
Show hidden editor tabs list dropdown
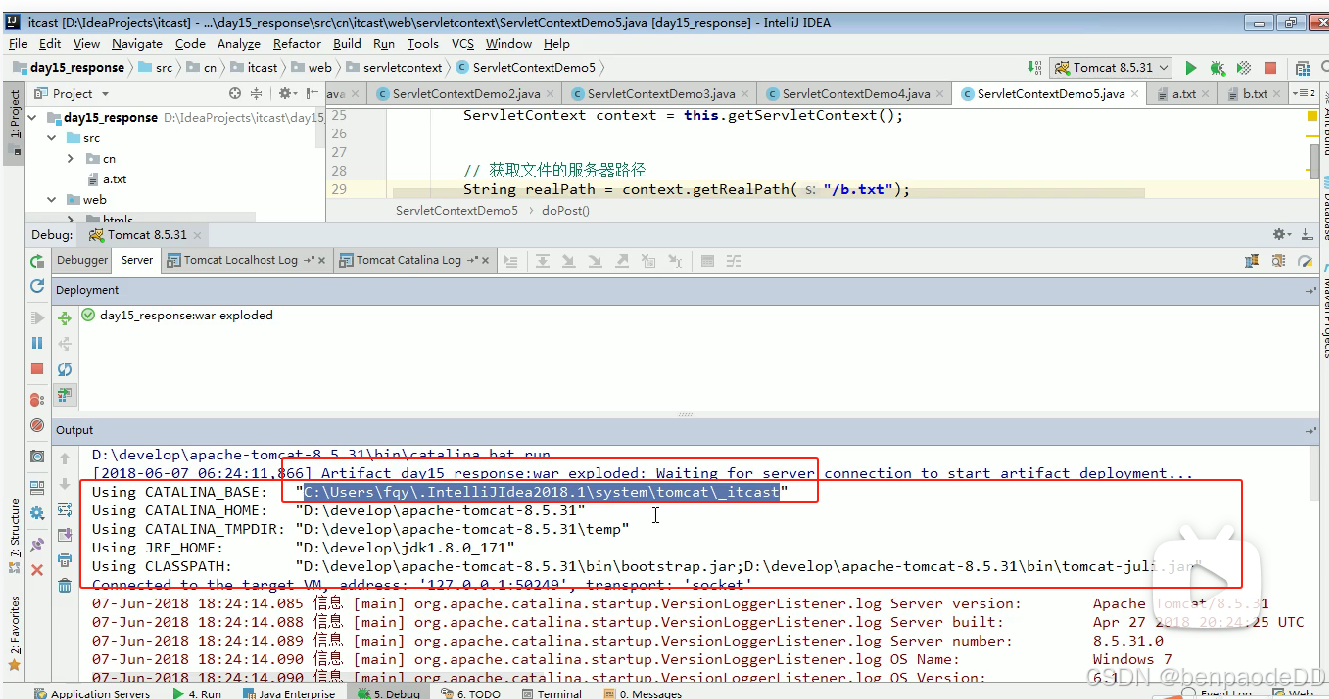pyautogui.click(x=1304, y=93)
